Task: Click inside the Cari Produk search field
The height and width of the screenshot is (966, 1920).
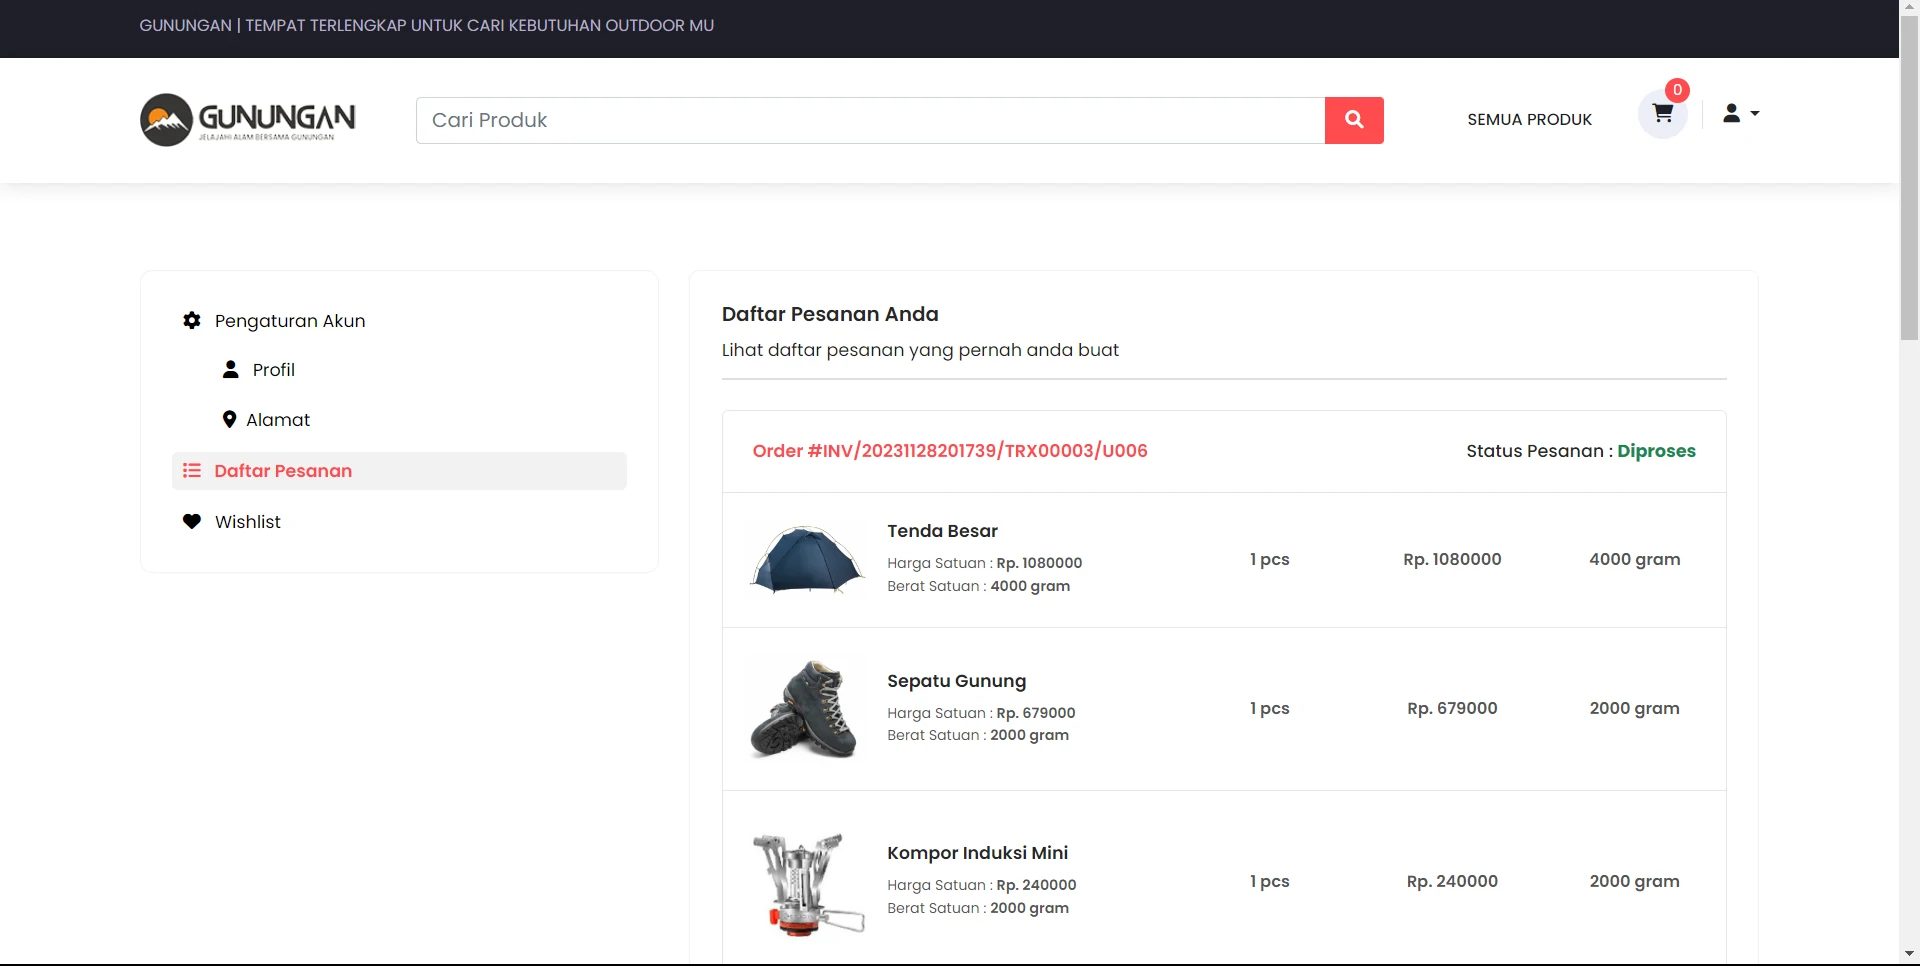Action: pos(870,120)
